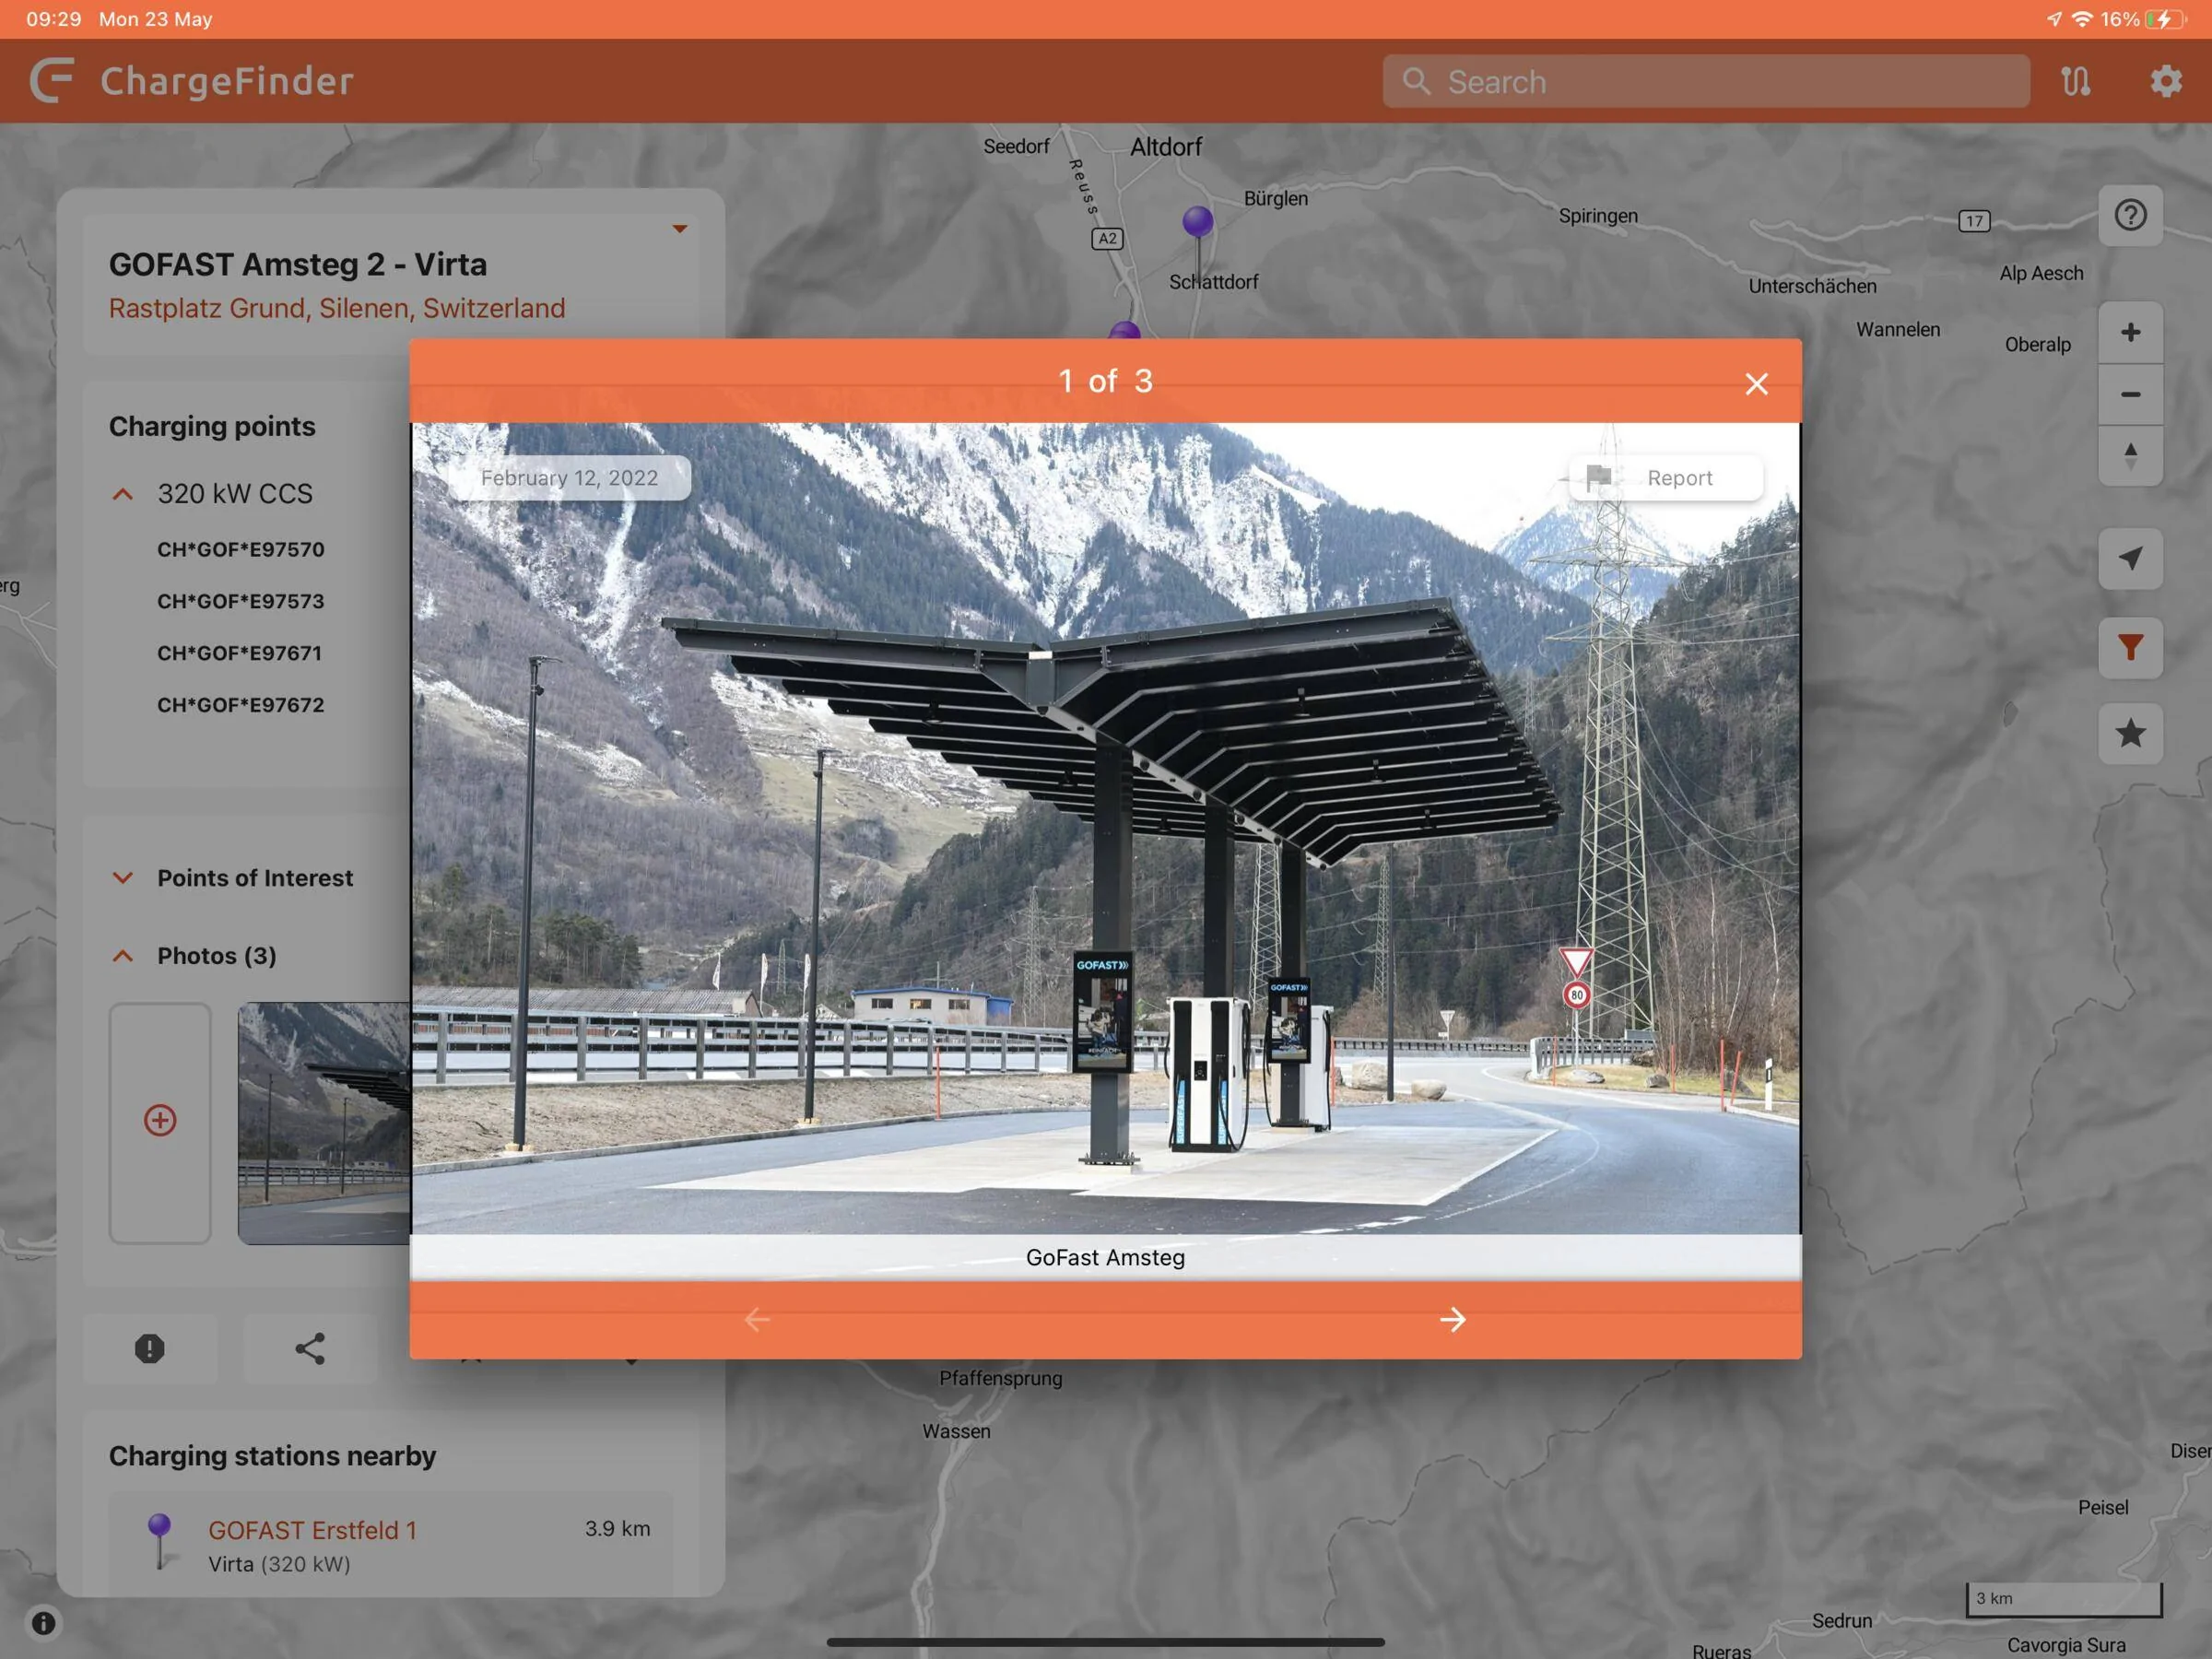Open favorites star button
Image resolution: width=2212 pixels, height=1659 pixels.
pyautogui.click(x=2130, y=733)
